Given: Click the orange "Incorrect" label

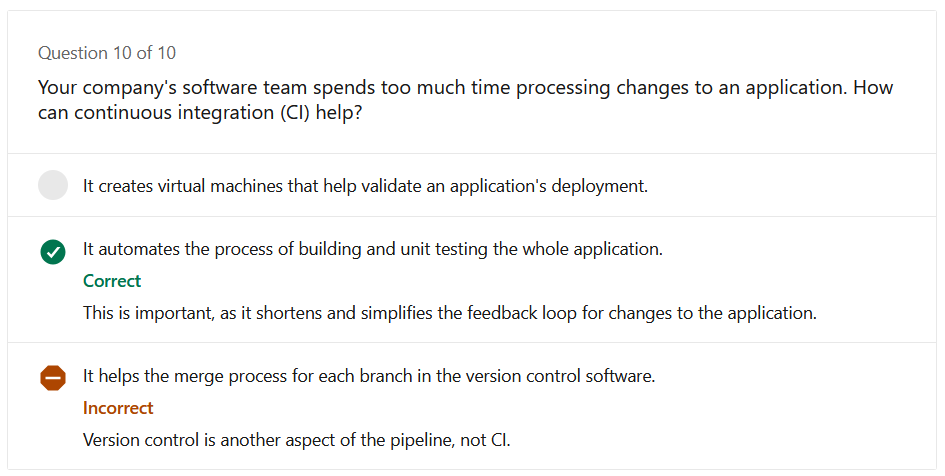Looking at the screenshot, I should pos(118,408).
